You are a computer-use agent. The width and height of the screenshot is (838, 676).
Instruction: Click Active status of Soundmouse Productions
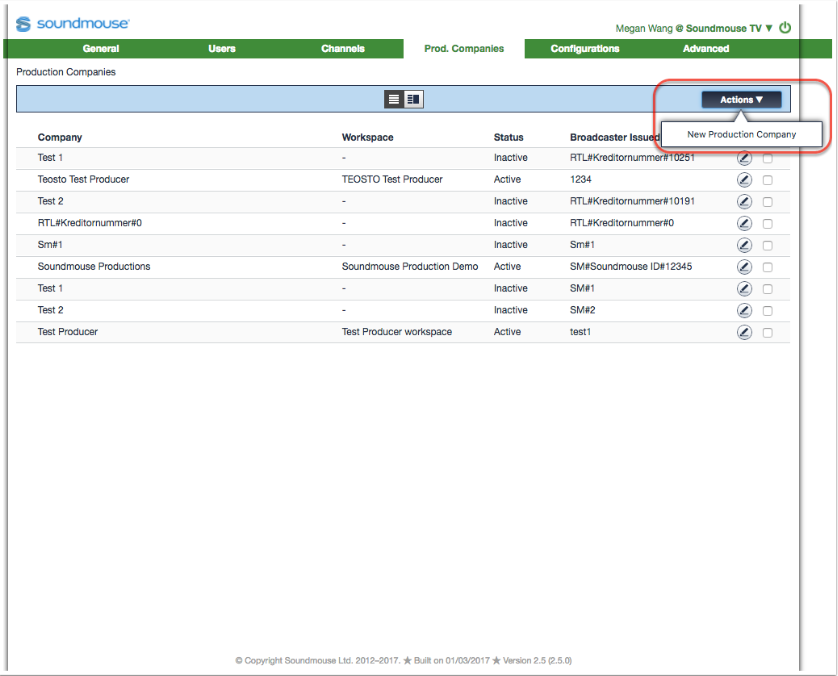[507, 267]
